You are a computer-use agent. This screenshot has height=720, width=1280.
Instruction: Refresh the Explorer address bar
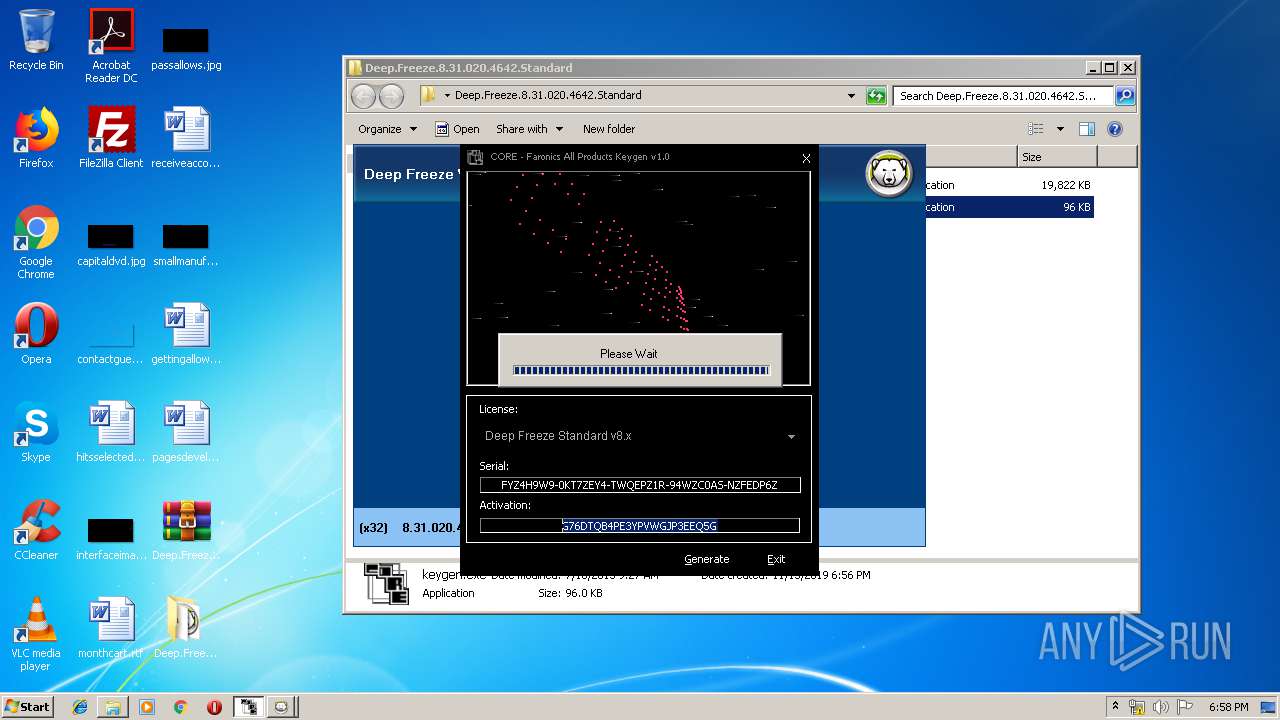[x=876, y=96]
